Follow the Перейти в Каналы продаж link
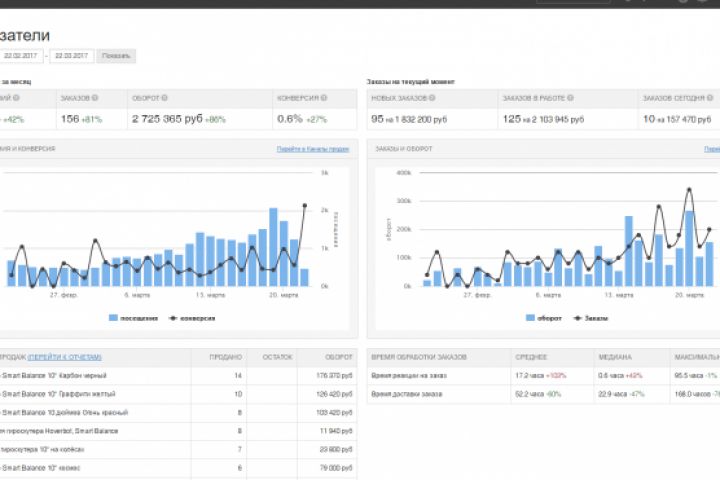 [313, 149]
